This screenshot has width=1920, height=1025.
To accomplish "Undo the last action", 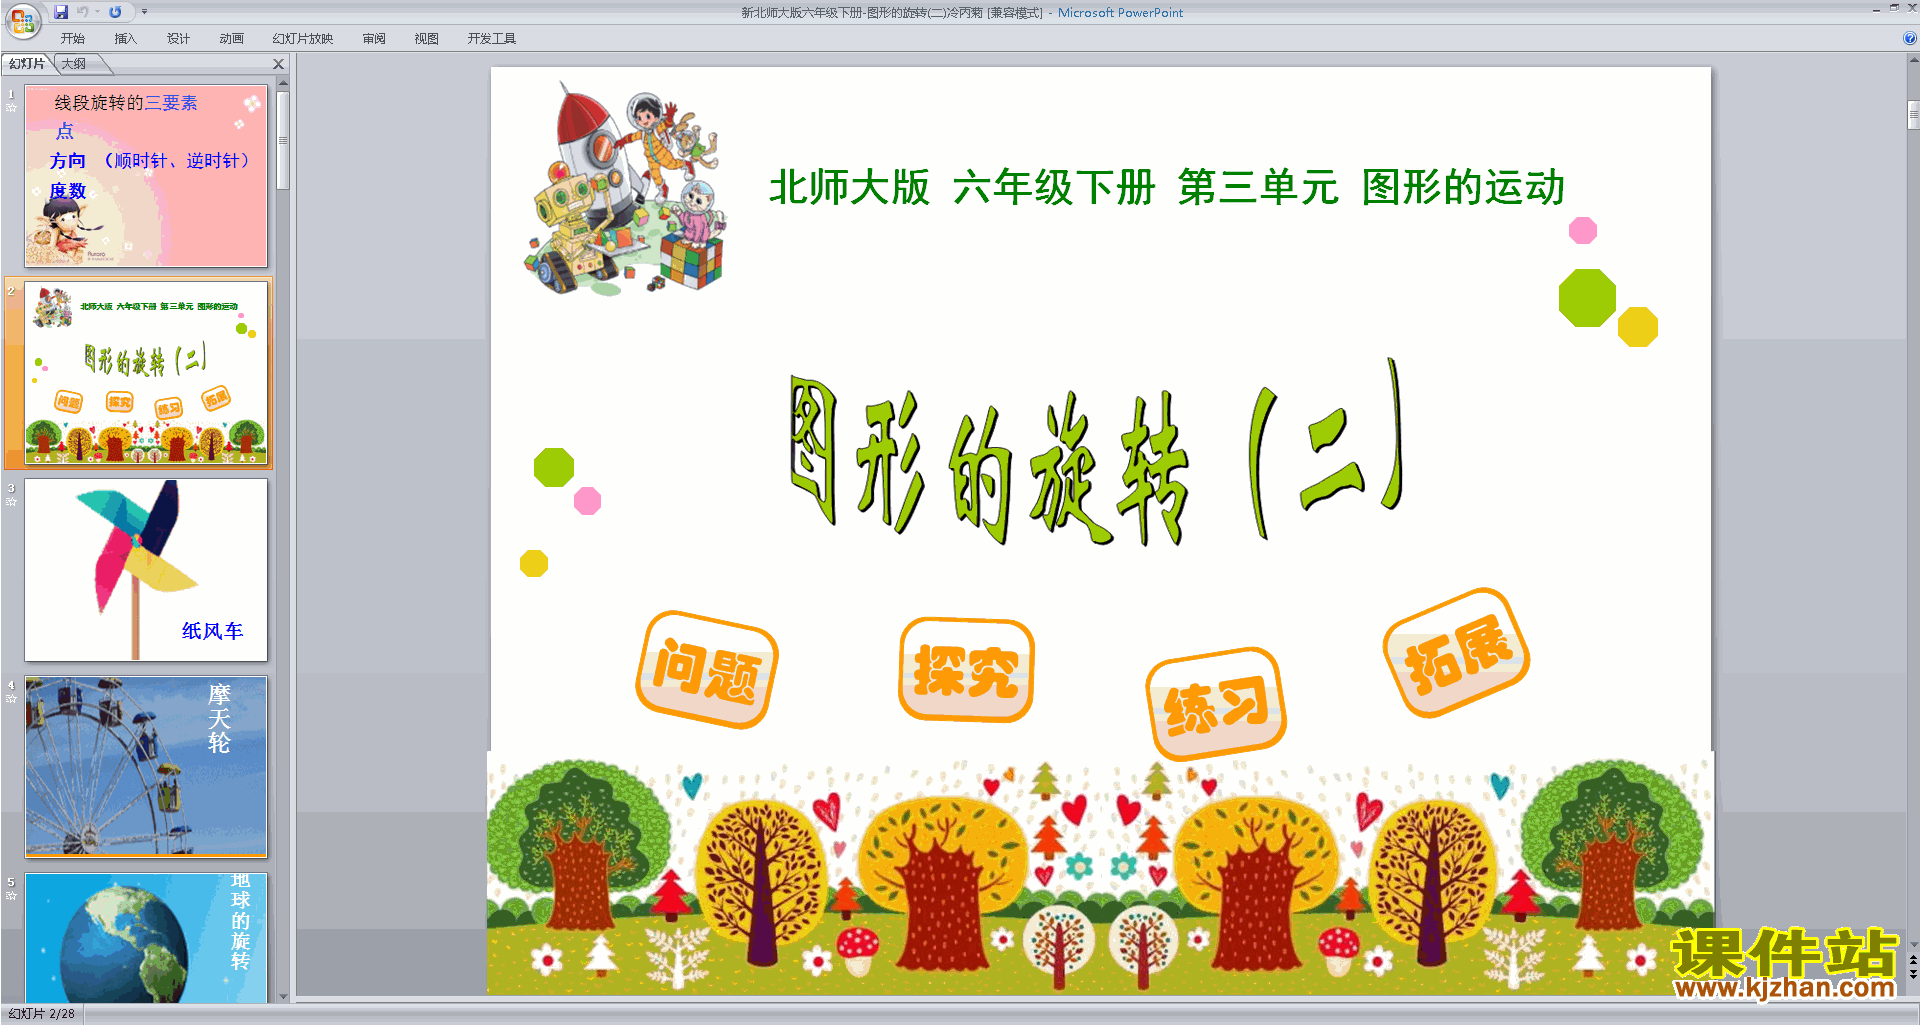I will click(x=82, y=12).
